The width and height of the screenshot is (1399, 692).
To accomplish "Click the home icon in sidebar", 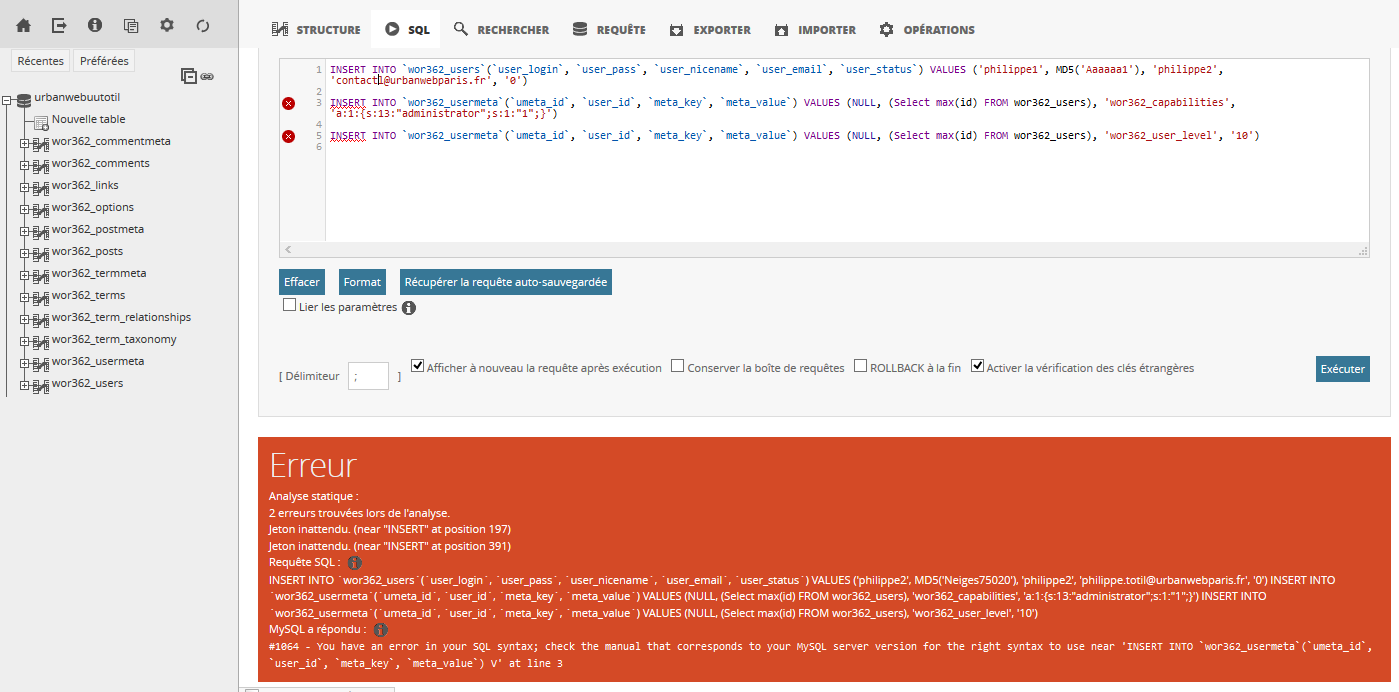I will [24, 25].
